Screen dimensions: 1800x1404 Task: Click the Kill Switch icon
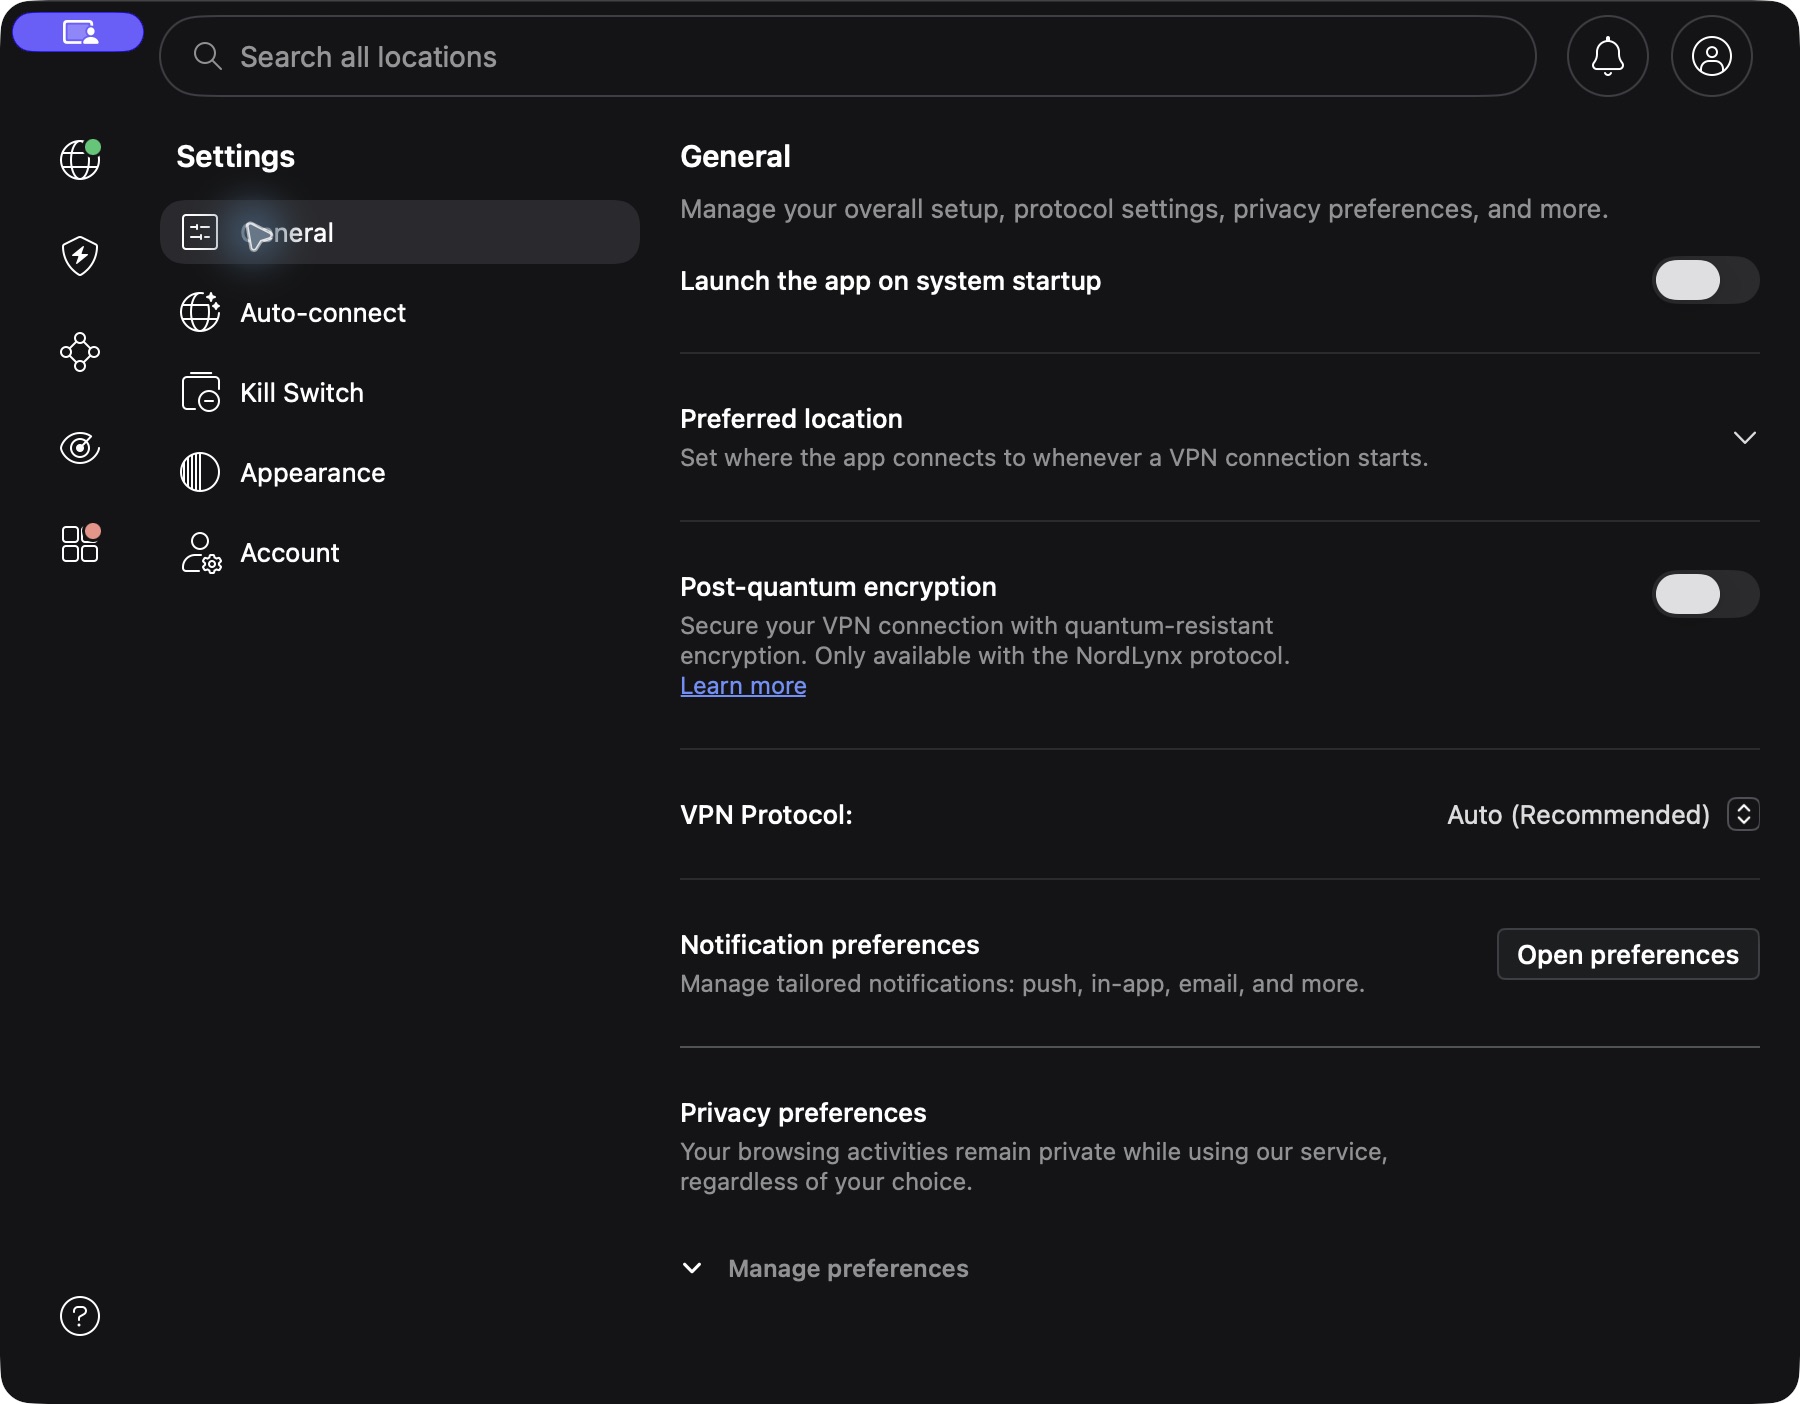(200, 392)
